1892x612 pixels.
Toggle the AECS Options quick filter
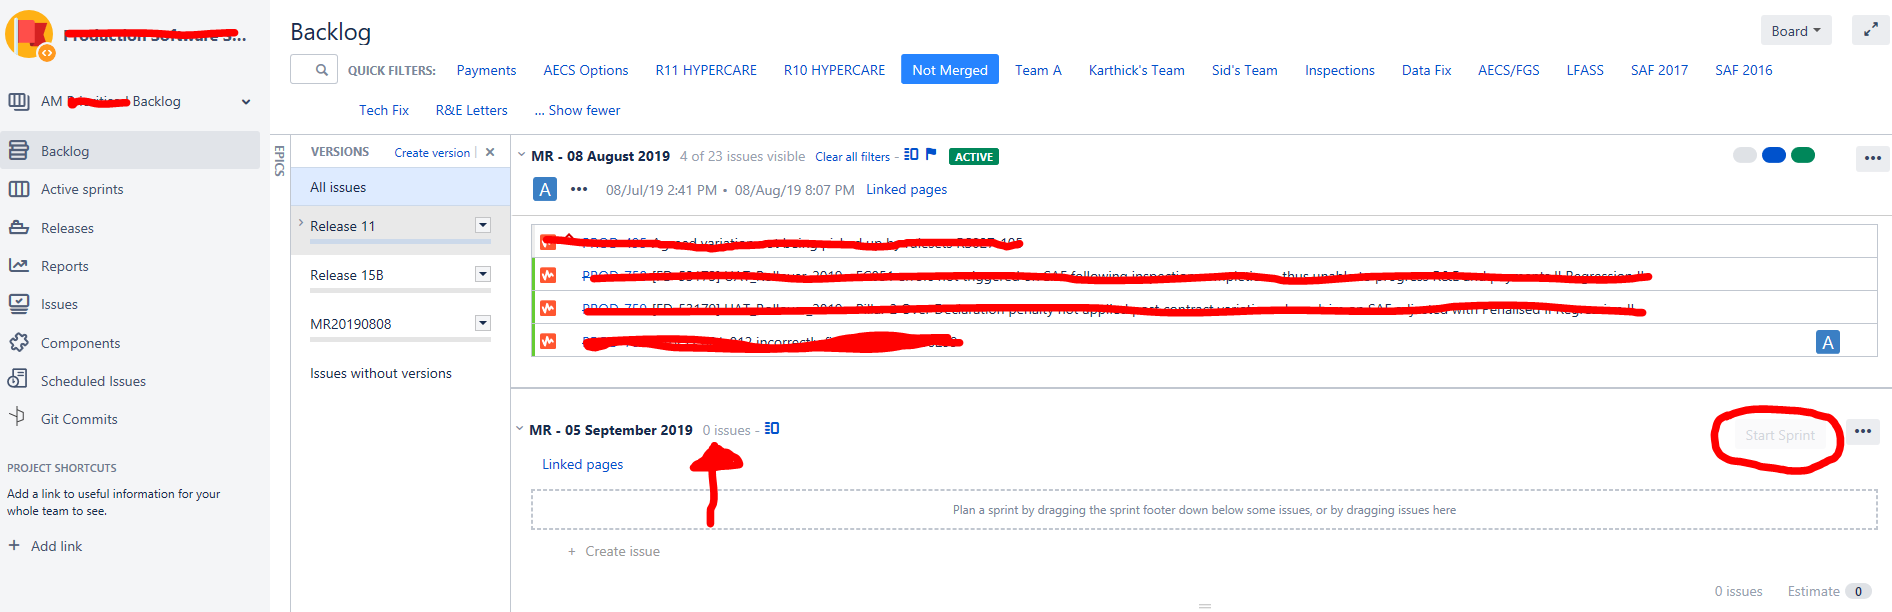tap(586, 70)
